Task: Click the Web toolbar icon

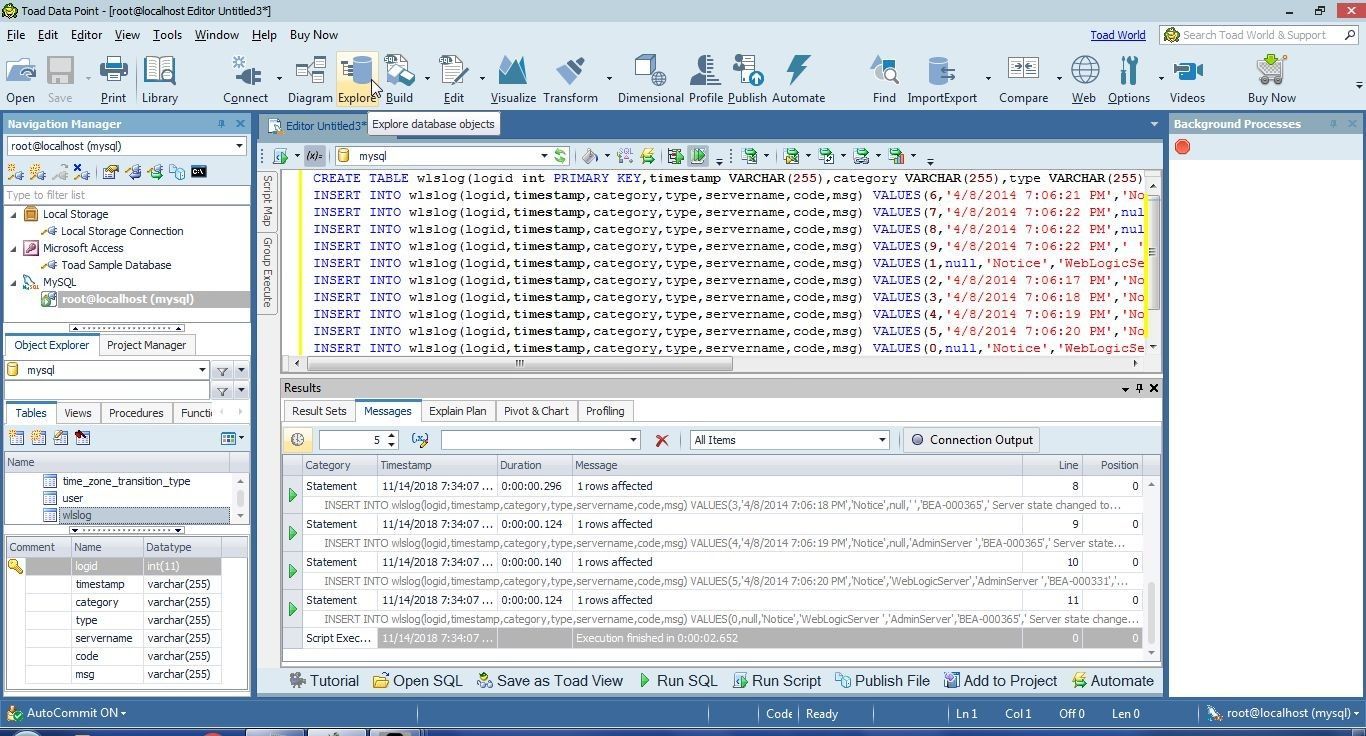Action: [1084, 79]
